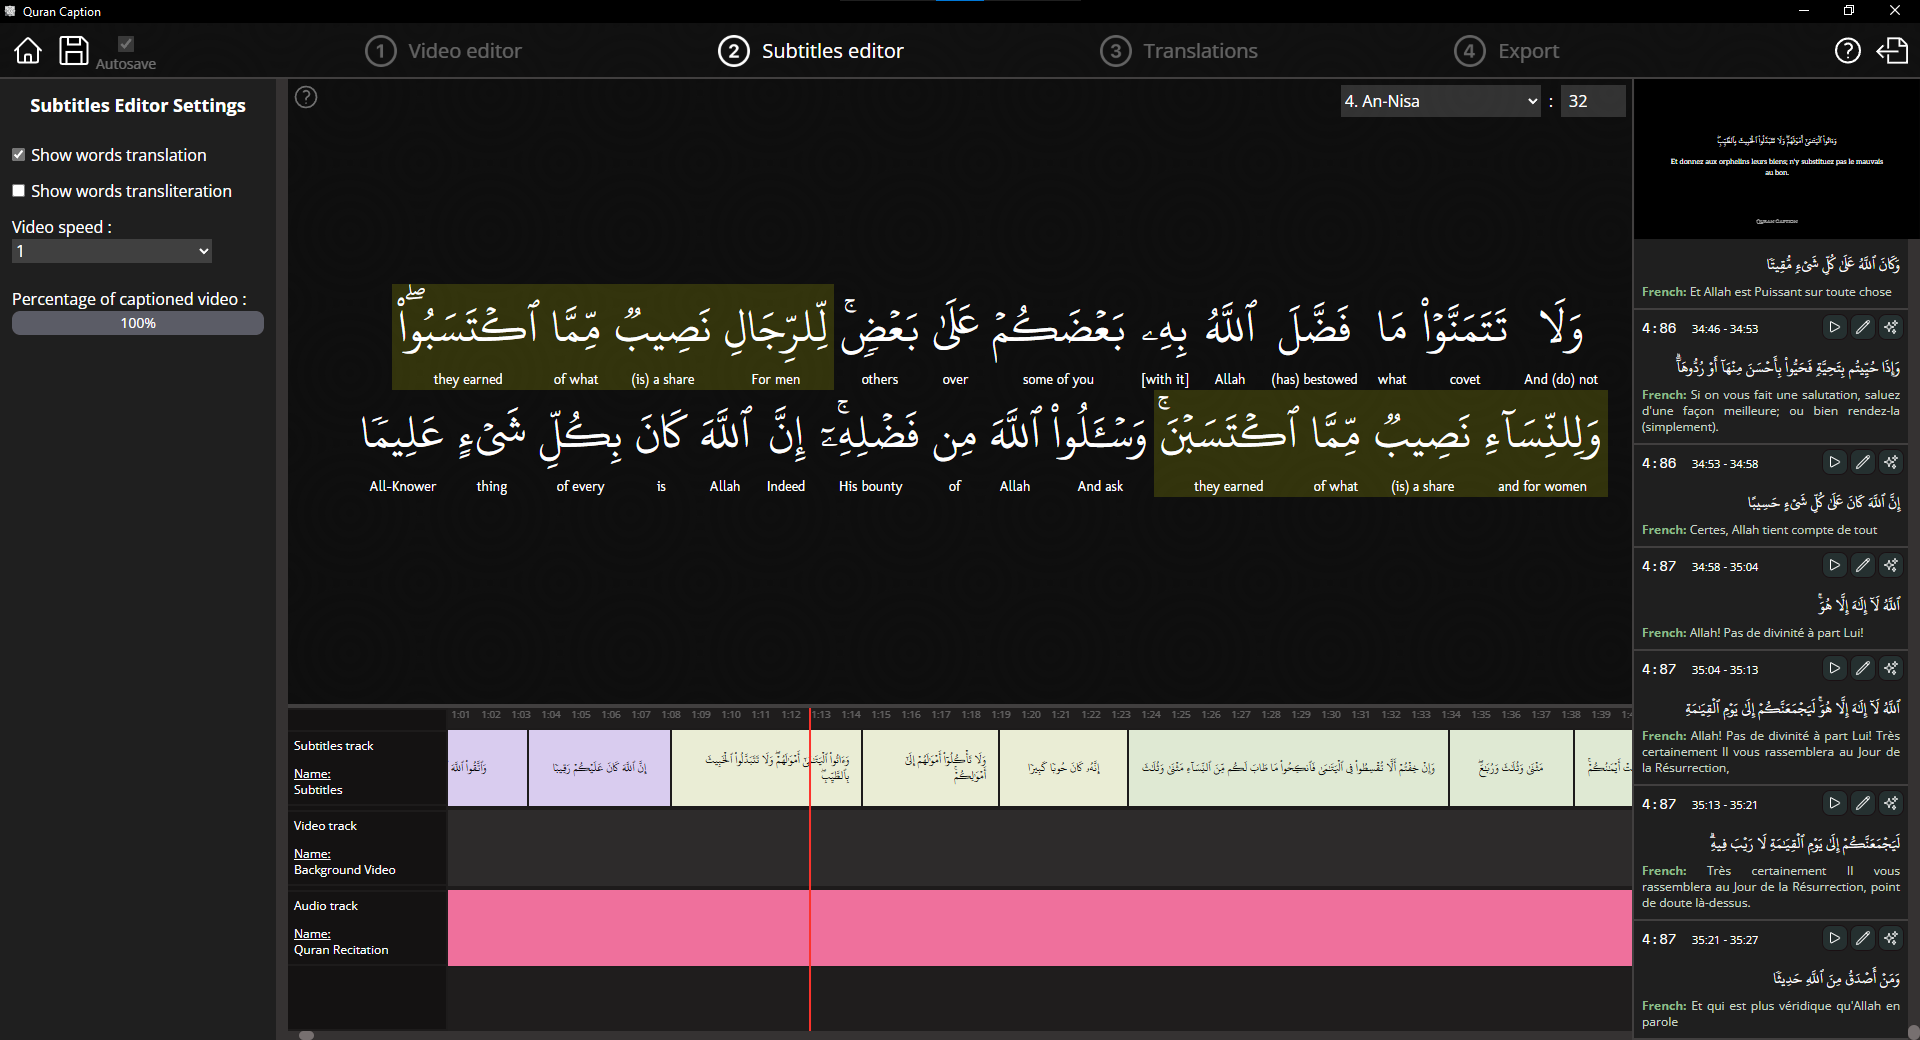Click the first purple subtitle clip in the track
1920x1040 pixels.
tap(487, 767)
